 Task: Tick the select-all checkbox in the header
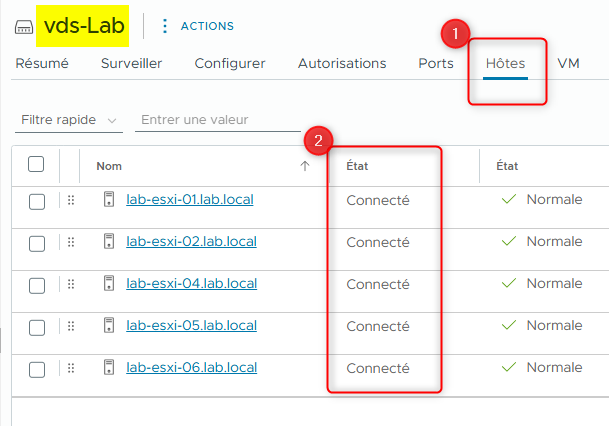[x=36, y=164]
